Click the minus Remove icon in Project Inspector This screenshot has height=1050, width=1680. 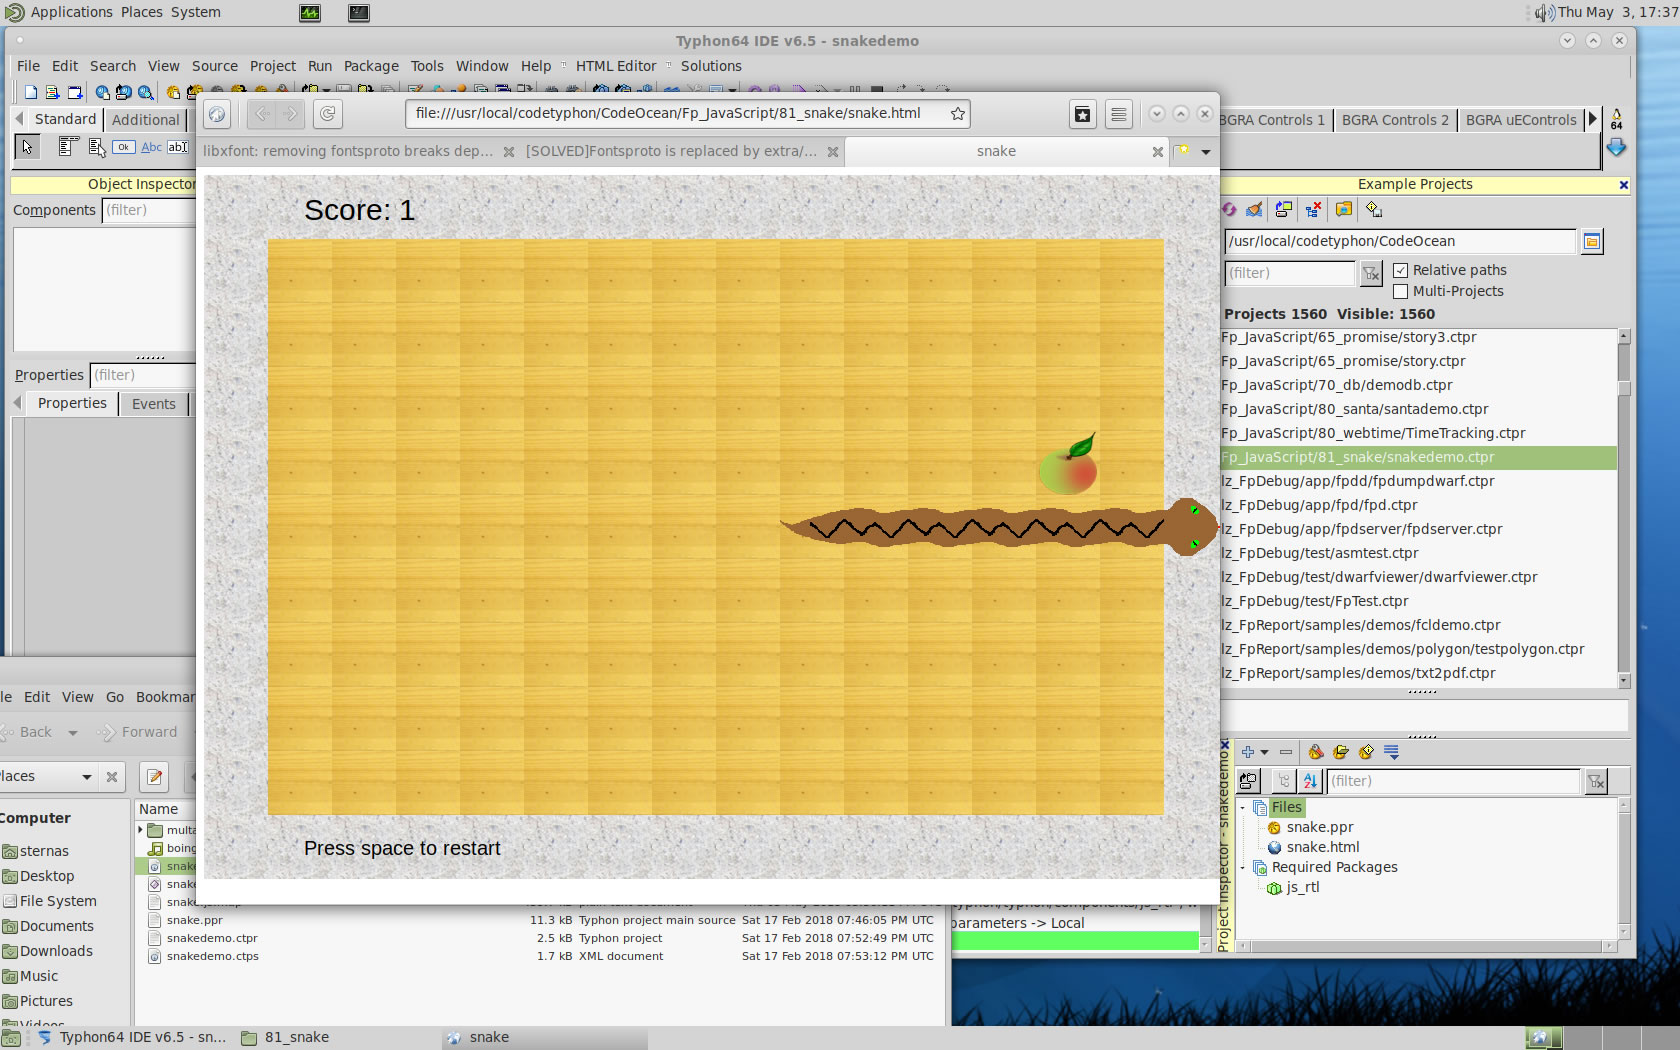[x=1286, y=752]
